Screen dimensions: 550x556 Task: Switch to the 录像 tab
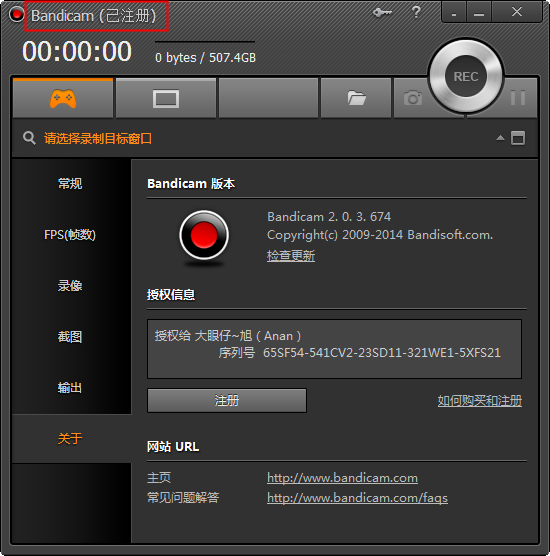70,285
